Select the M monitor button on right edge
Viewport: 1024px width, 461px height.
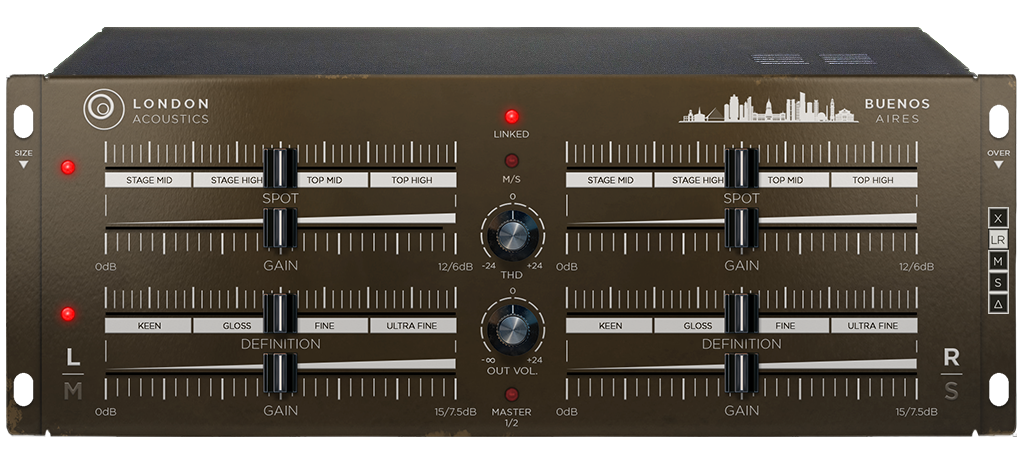997,261
